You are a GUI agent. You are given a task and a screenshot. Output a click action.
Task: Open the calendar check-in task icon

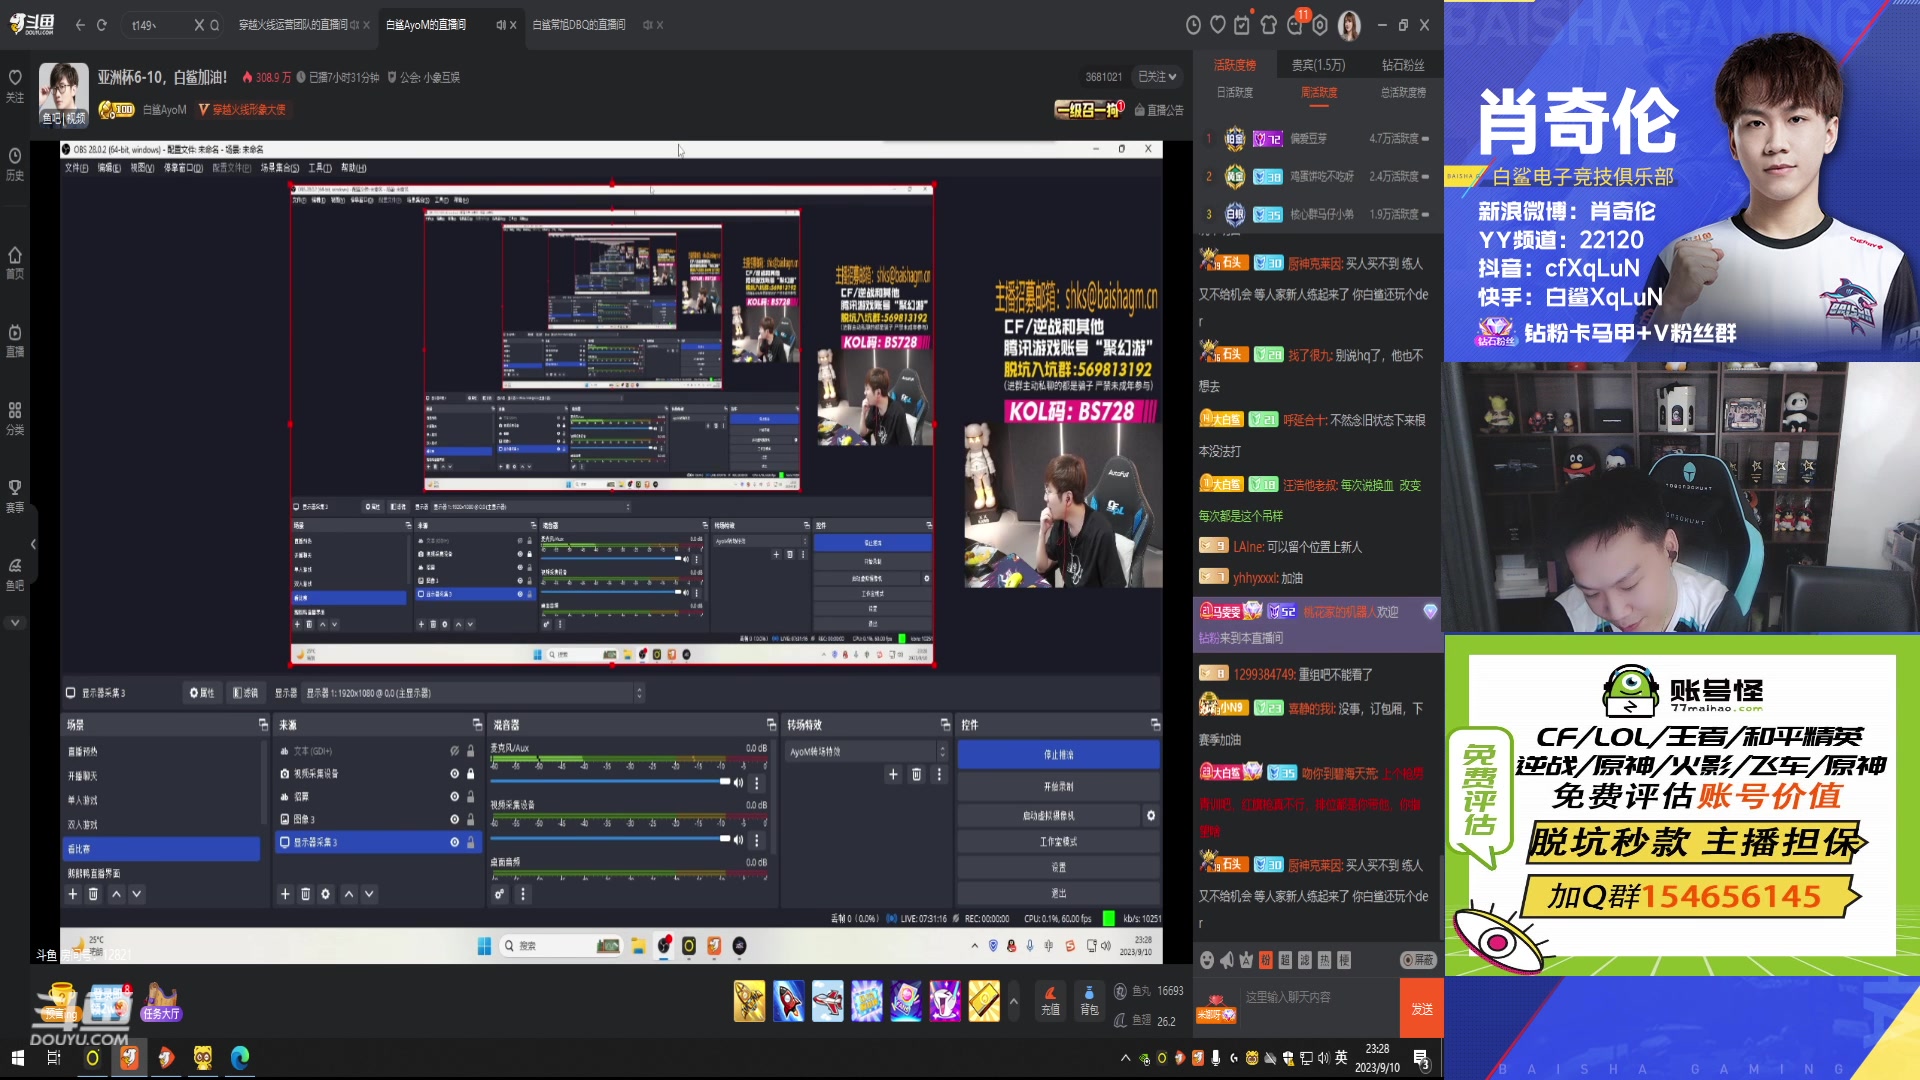tap(1242, 25)
